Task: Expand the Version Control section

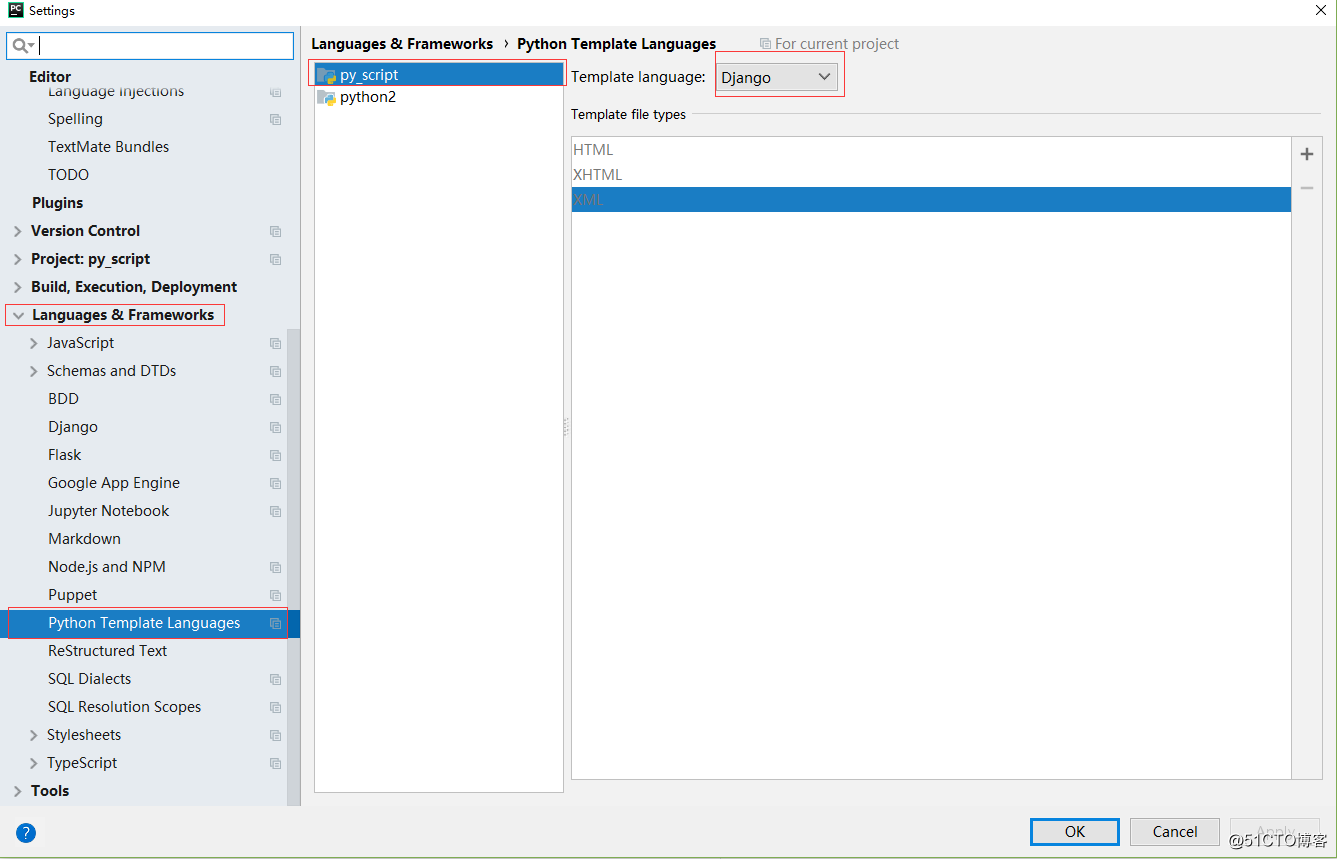Action: (x=17, y=231)
